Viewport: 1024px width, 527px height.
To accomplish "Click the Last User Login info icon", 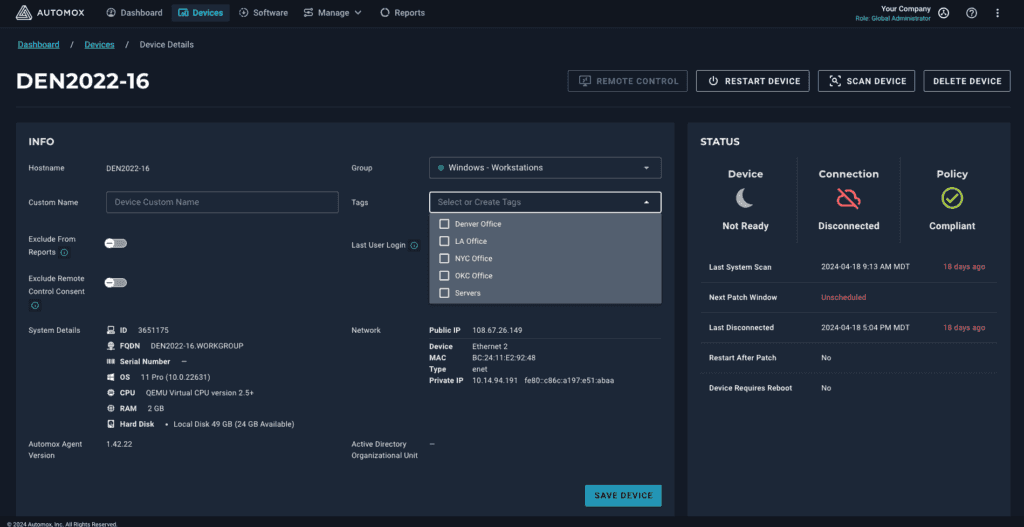I will [414, 246].
